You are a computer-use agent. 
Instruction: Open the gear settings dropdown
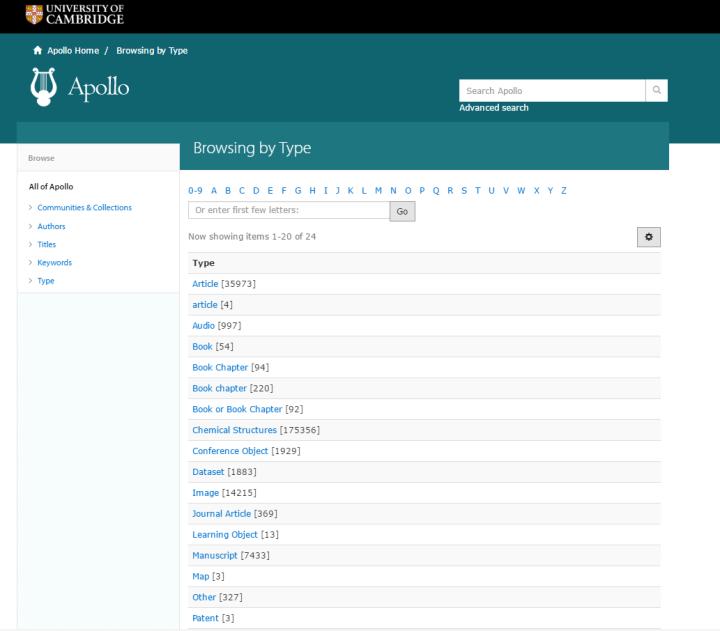(x=648, y=236)
